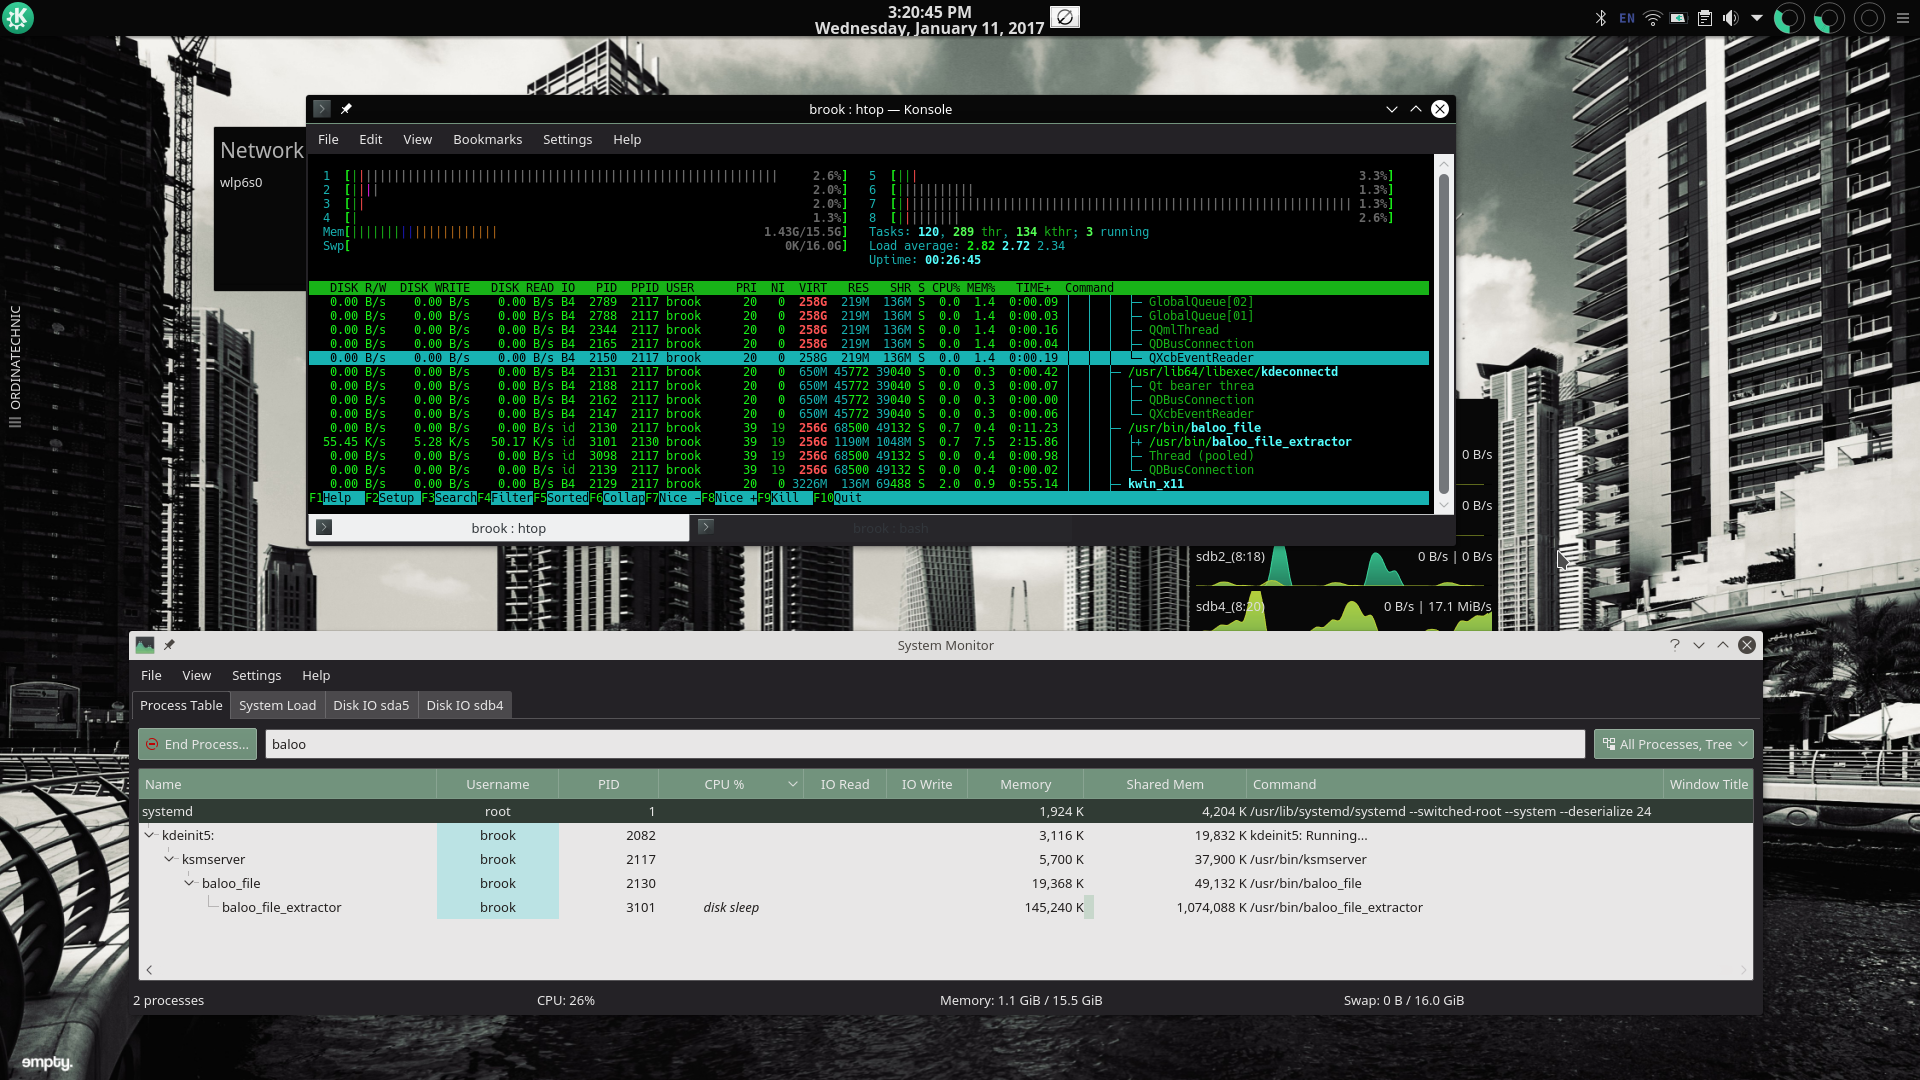Collapse the baloo_file tree node
Viewport: 1920px width, 1080px height.
click(189, 883)
